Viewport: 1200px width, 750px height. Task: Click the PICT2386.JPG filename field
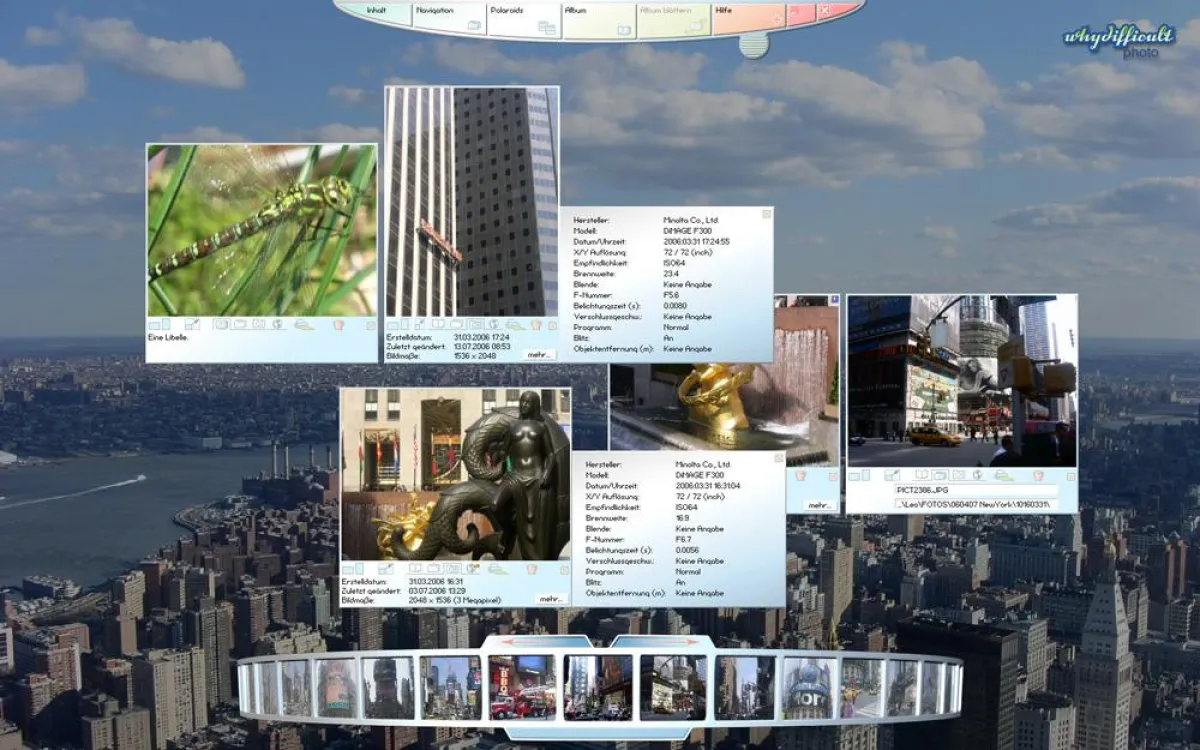pos(975,491)
